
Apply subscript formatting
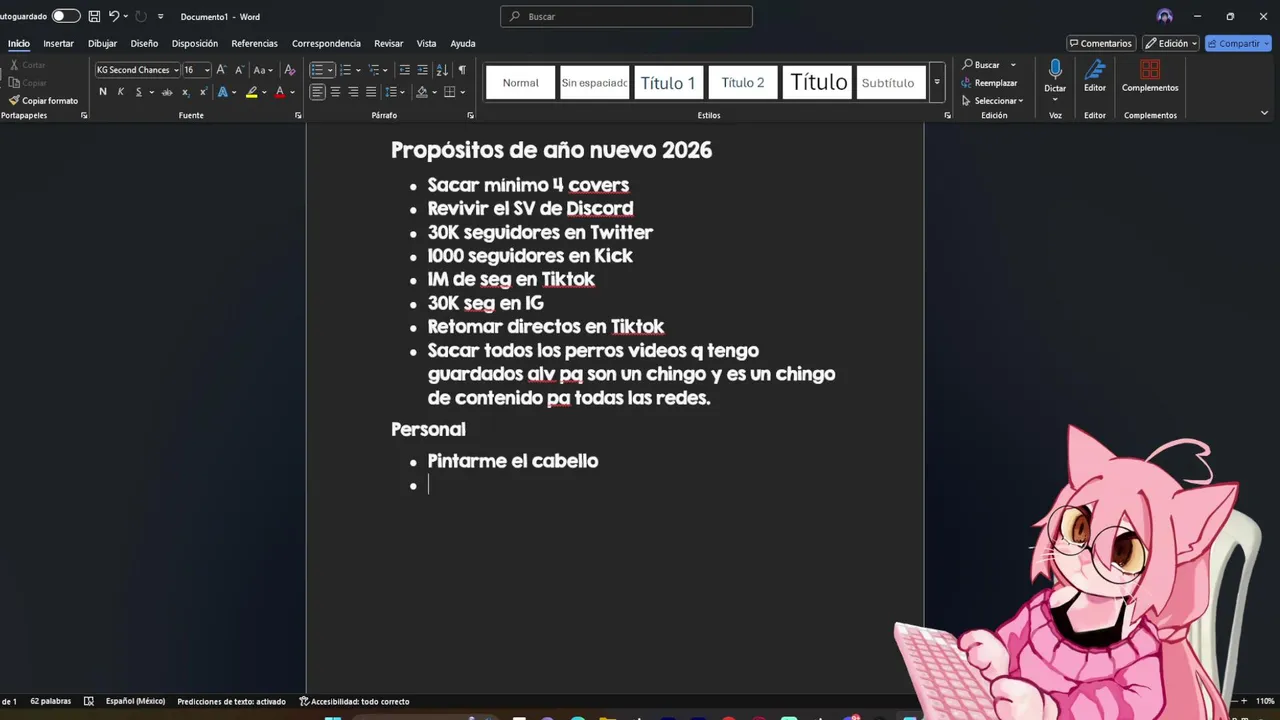185,92
